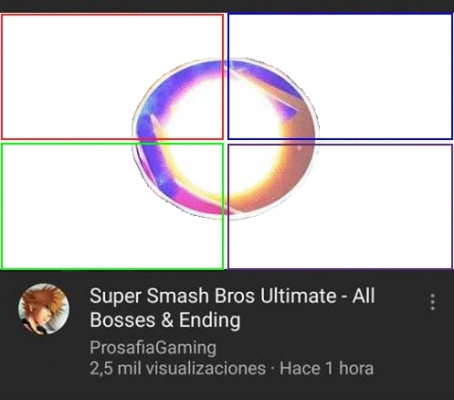Click the white area inside the red rectangle
454x400 pixels.
coord(67,67)
